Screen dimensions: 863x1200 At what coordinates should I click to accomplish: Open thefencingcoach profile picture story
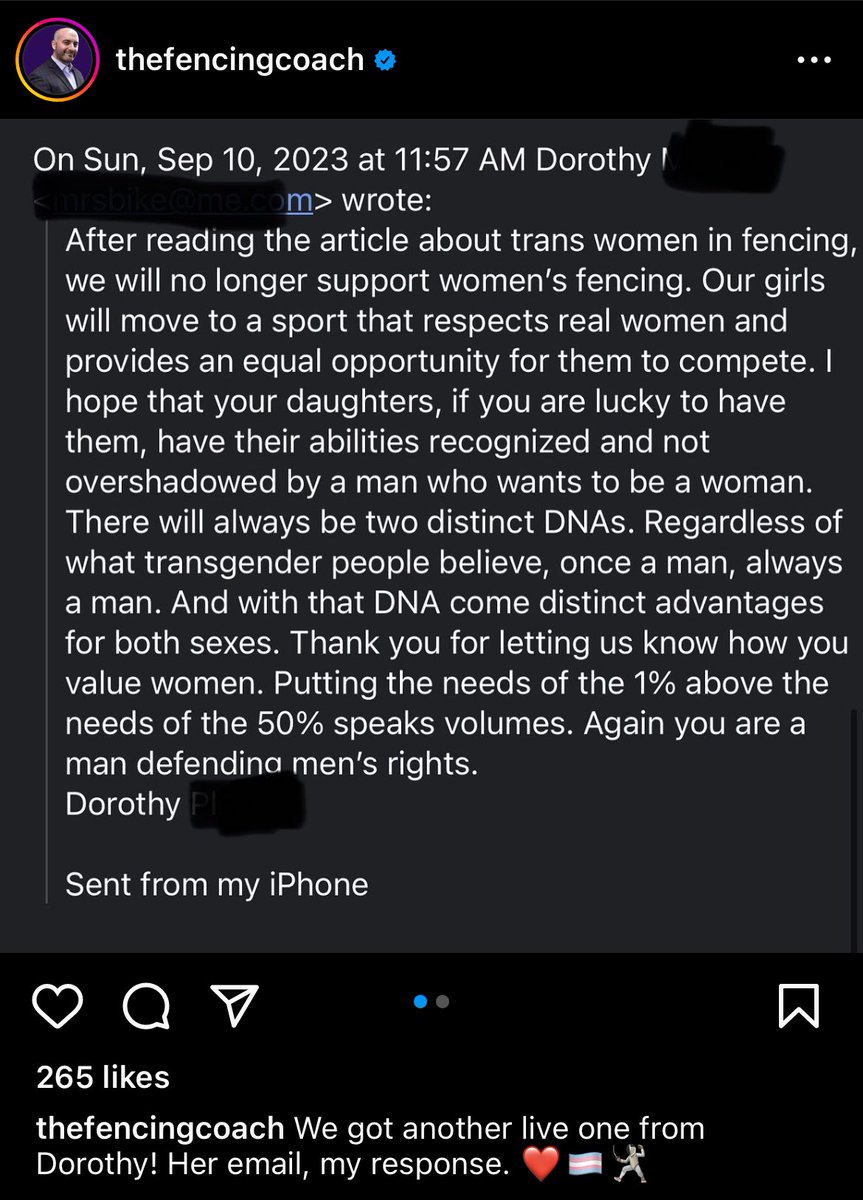[x=57, y=60]
